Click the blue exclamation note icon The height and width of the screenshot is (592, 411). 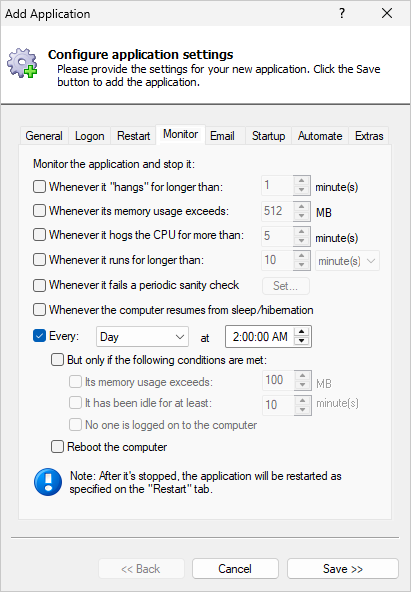(x=48, y=482)
